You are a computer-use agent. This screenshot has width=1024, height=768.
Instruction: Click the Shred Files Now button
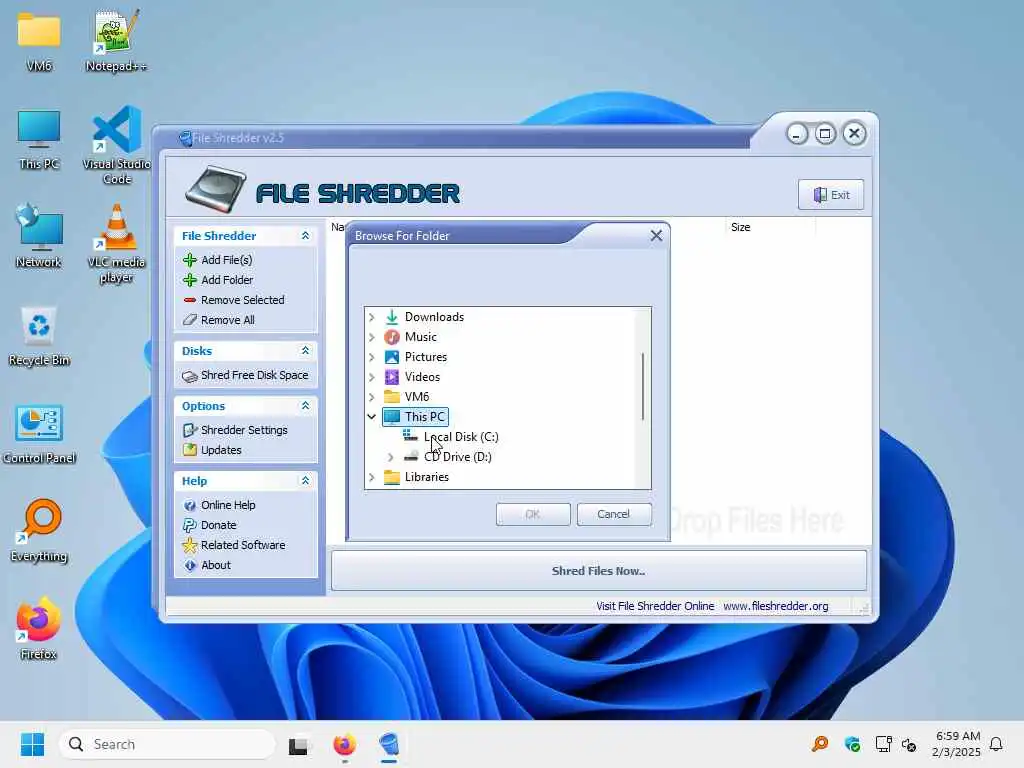599,571
